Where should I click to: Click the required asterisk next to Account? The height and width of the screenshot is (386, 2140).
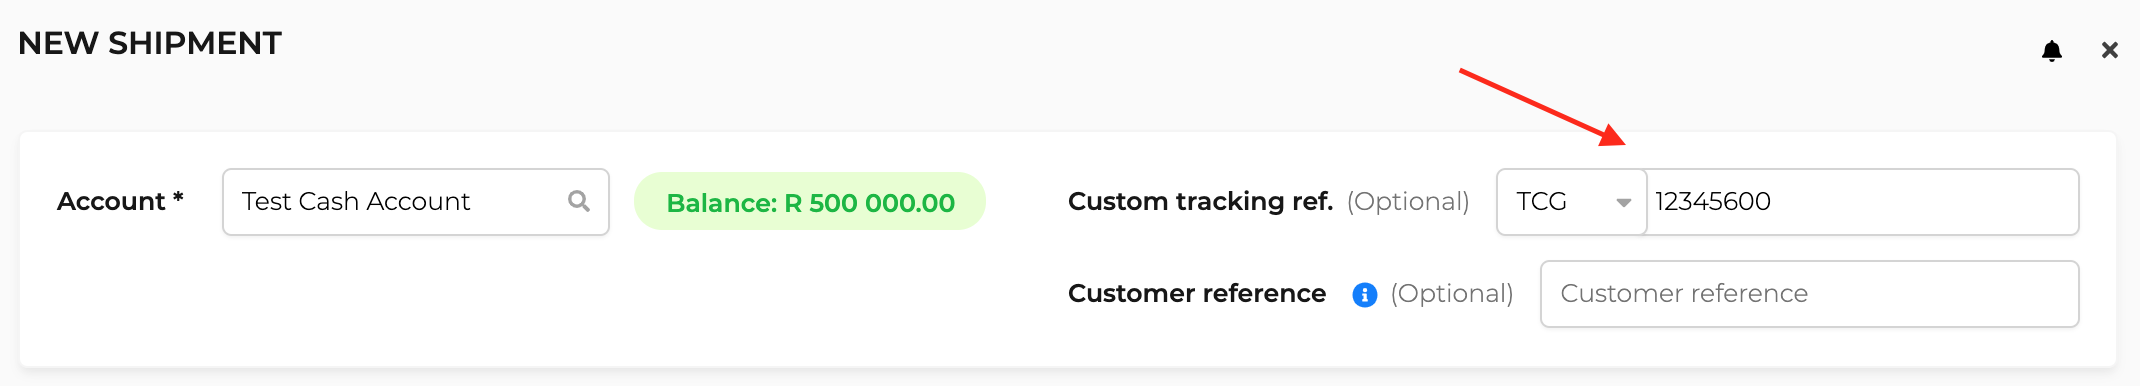178,197
